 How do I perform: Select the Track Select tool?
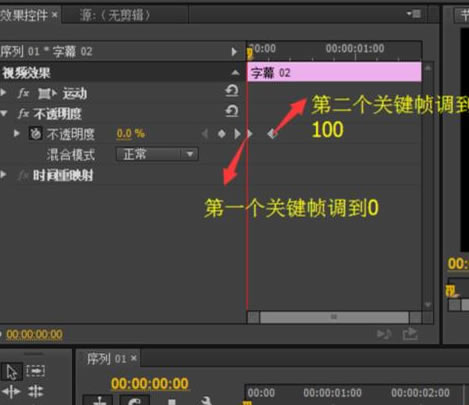(36, 371)
